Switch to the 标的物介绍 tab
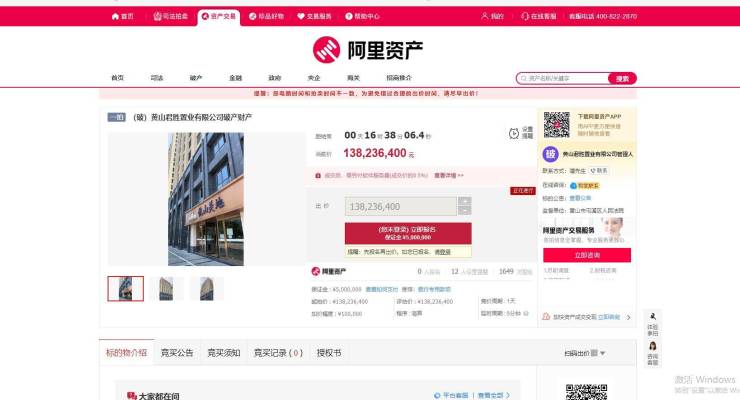This screenshot has width=740, height=400. pos(126,352)
